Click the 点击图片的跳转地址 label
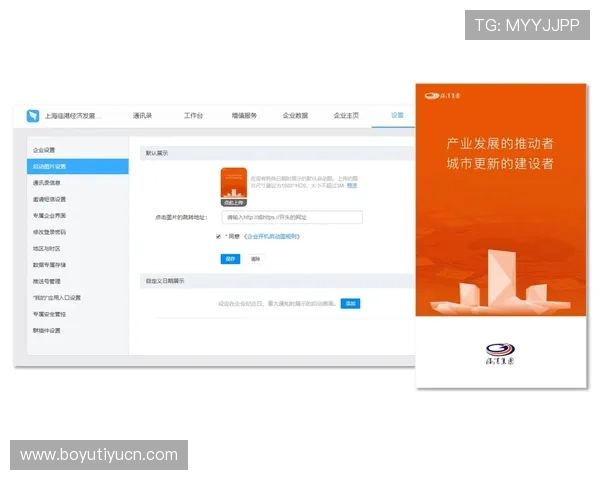 [x=181, y=217]
